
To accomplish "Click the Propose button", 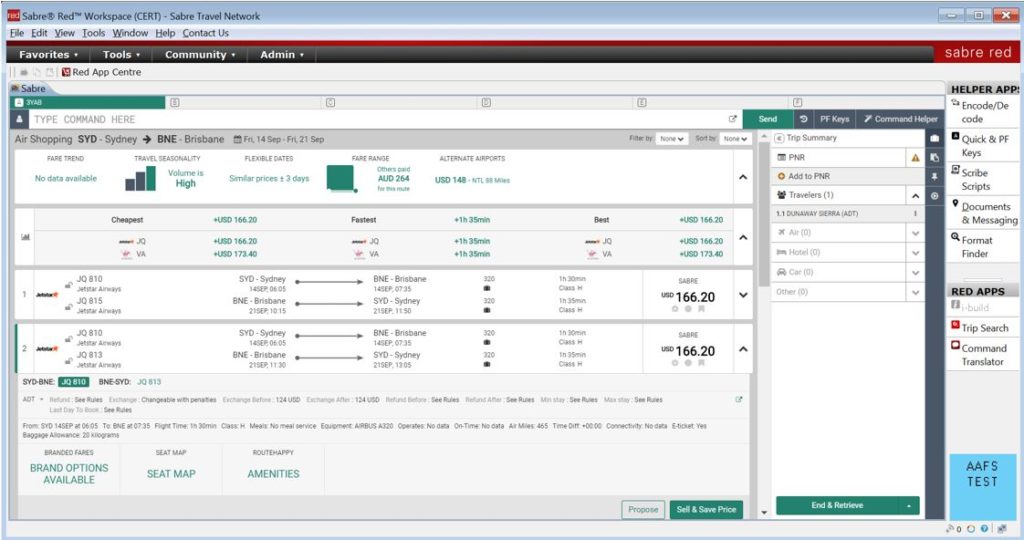I will (x=643, y=510).
